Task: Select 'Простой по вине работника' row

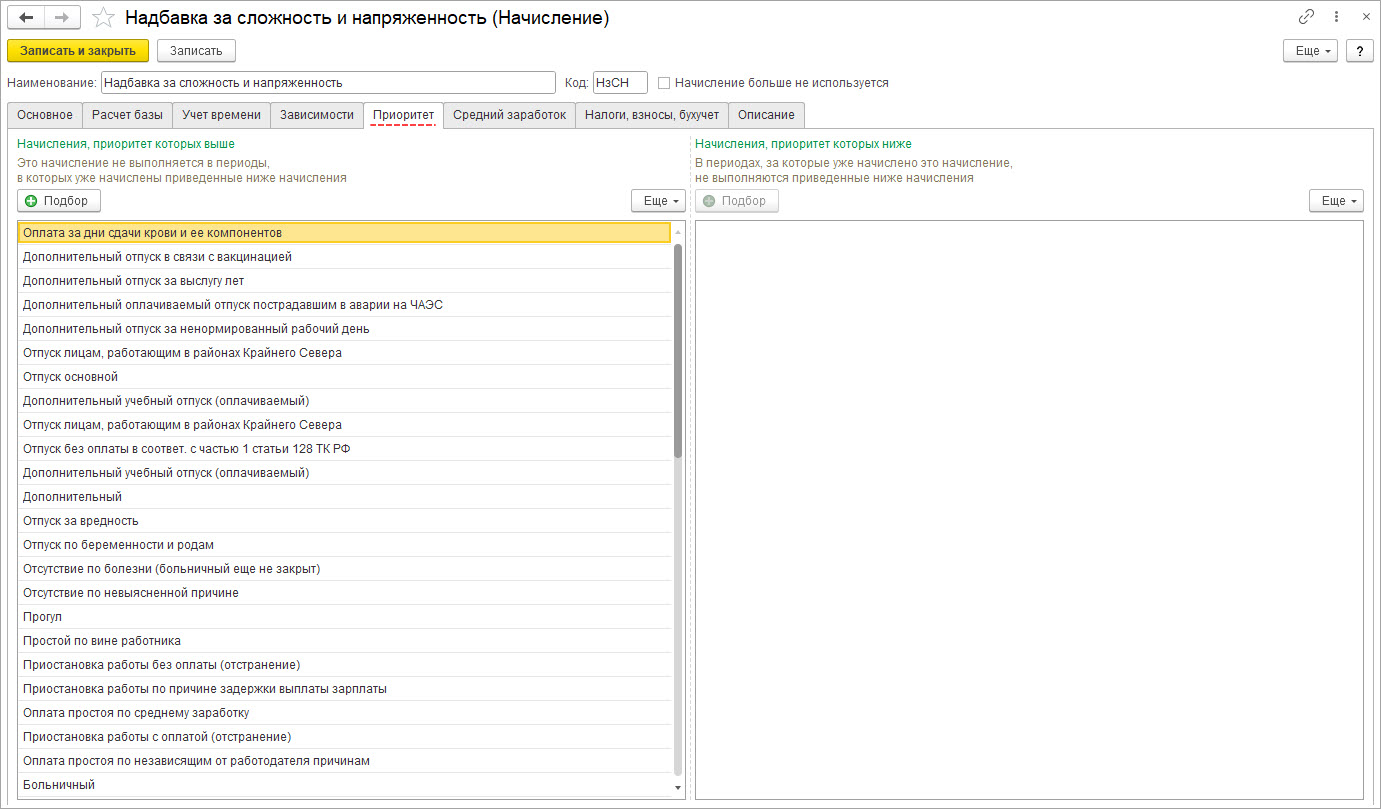Action: coord(344,641)
